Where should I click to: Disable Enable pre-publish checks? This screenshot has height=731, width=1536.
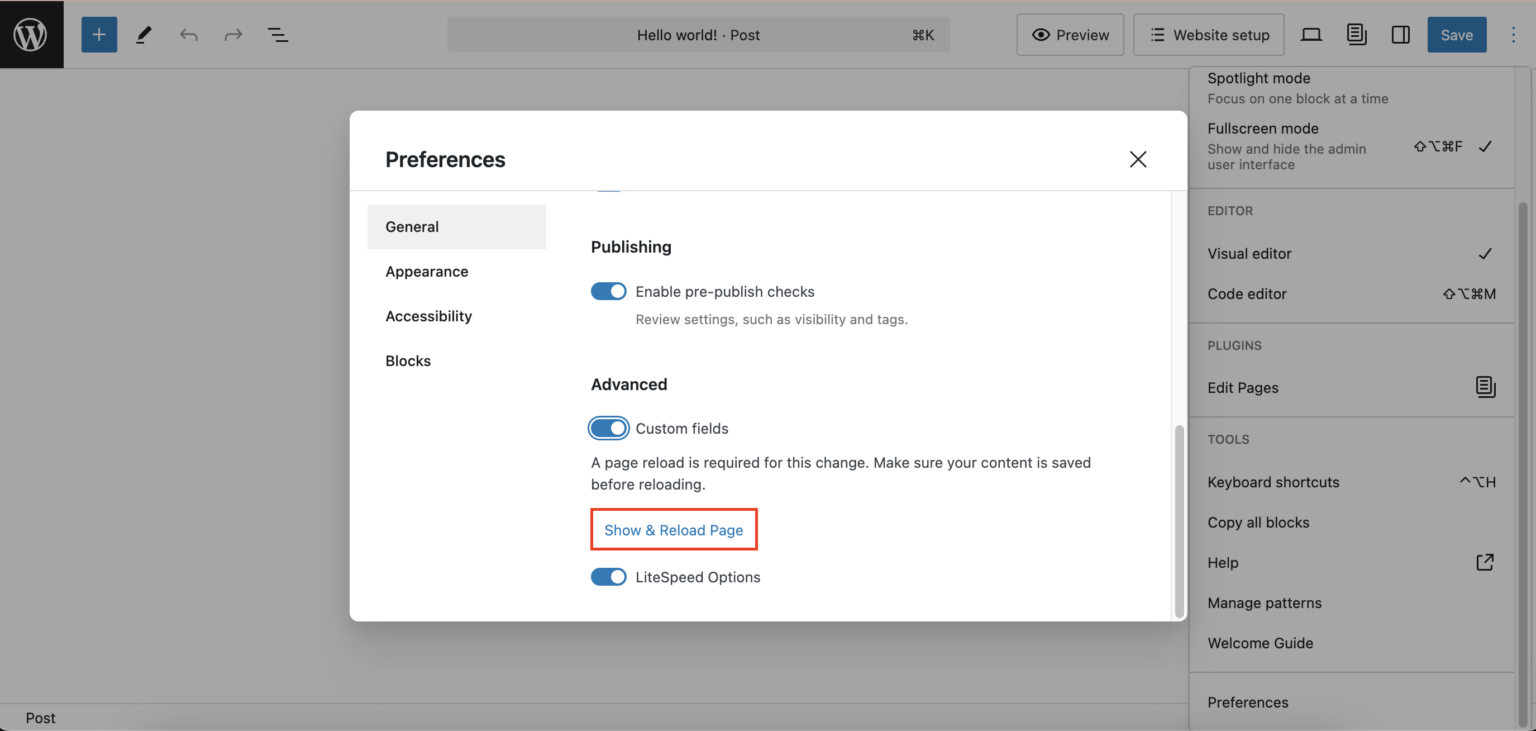pyautogui.click(x=608, y=290)
